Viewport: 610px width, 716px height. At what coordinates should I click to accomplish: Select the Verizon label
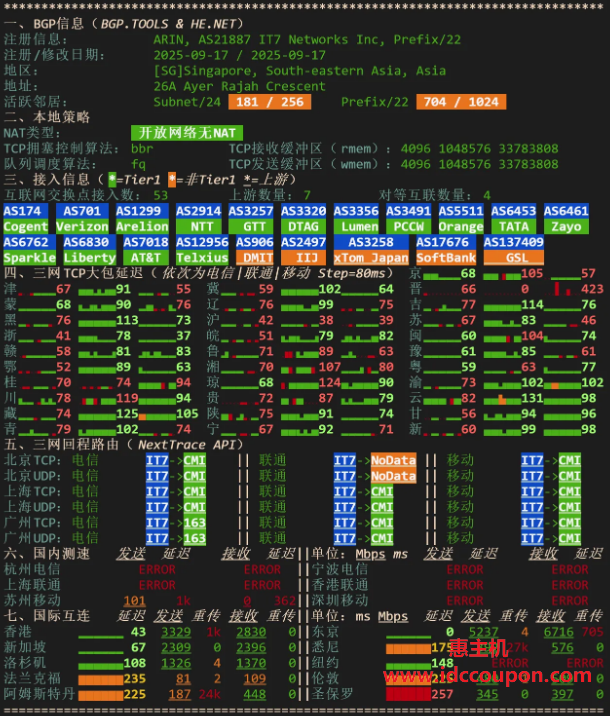[82, 226]
